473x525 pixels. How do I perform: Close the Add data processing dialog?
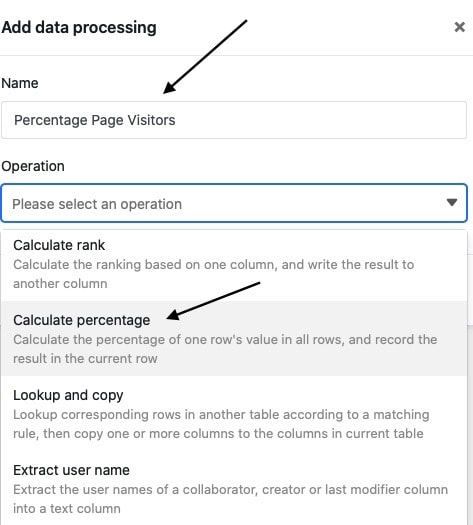pos(460,27)
